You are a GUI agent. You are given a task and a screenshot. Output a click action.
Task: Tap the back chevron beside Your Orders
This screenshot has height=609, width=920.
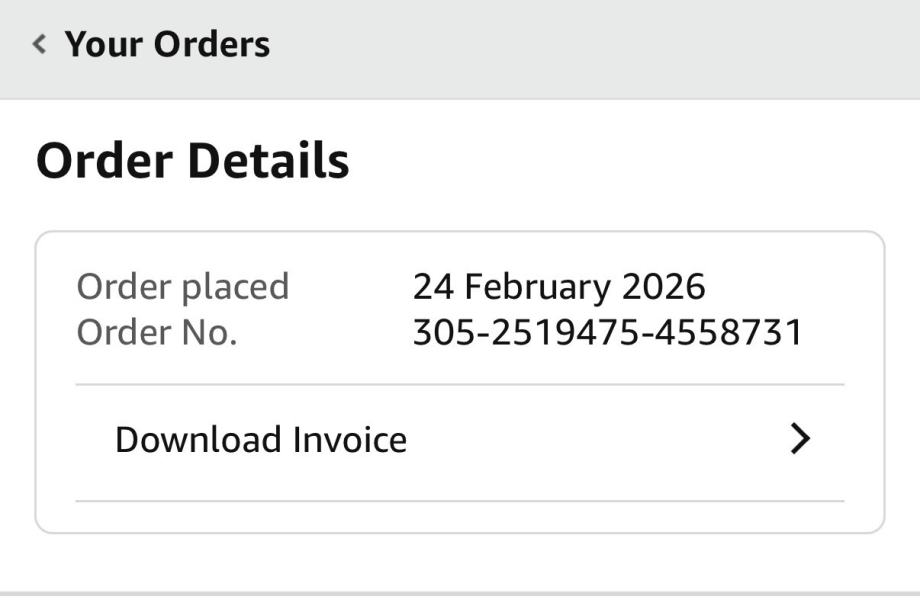tap(39, 44)
